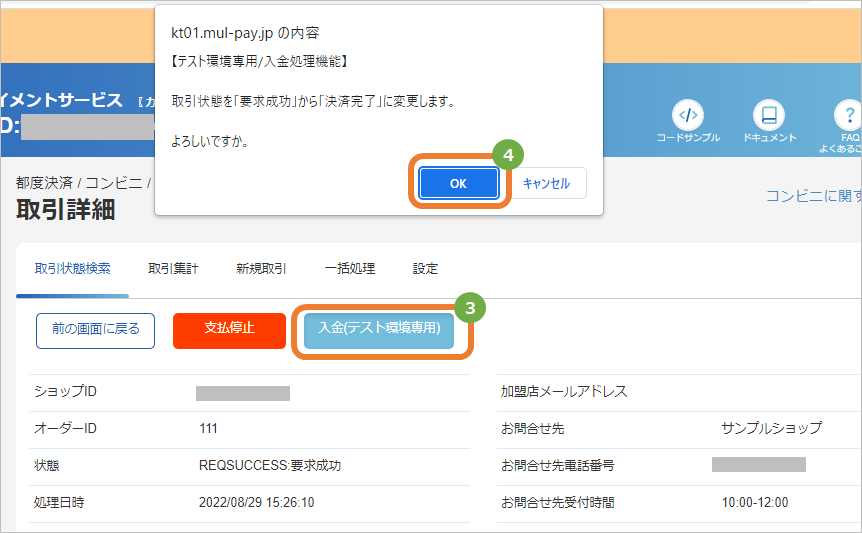Select the dialog message about 決済完了 change
The image size is (862, 533).
click(x=314, y=101)
